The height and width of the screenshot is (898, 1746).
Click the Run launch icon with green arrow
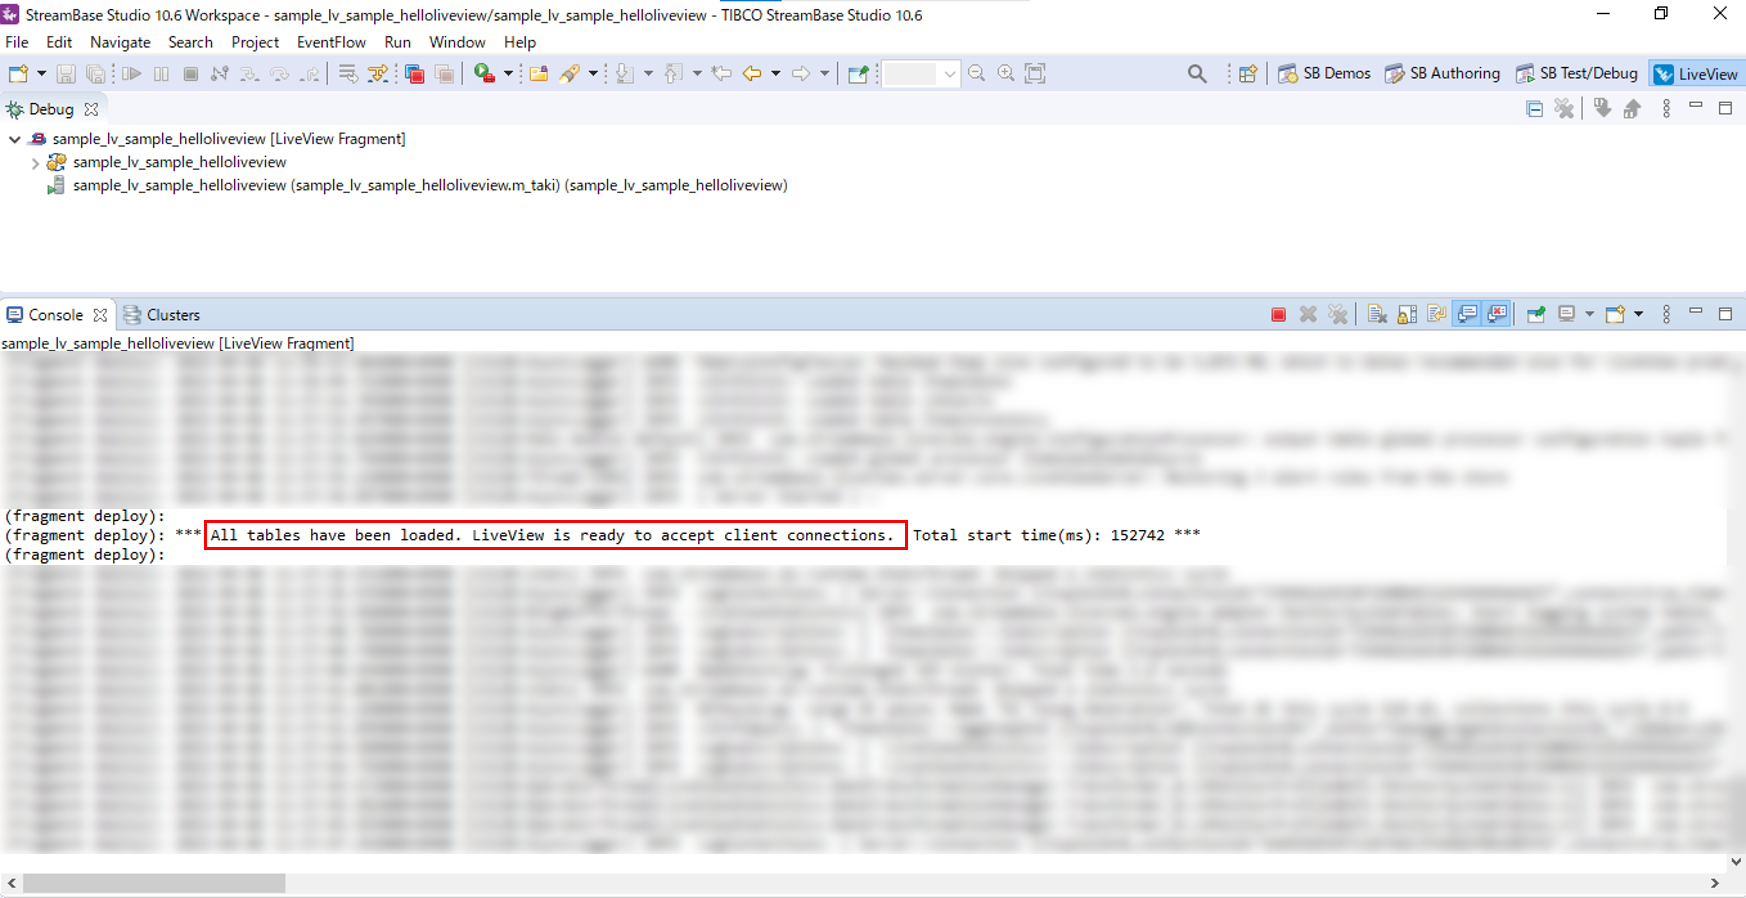point(484,74)
